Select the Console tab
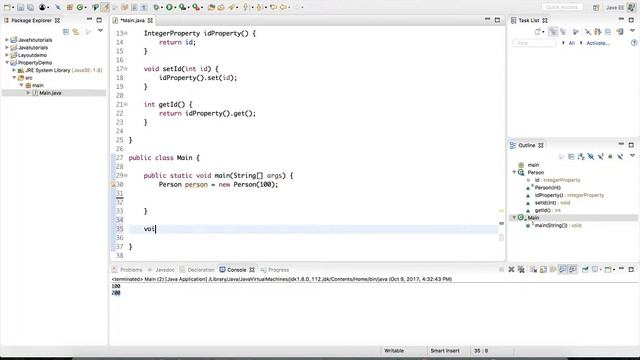640x360 pixels. tap(237, 270)
